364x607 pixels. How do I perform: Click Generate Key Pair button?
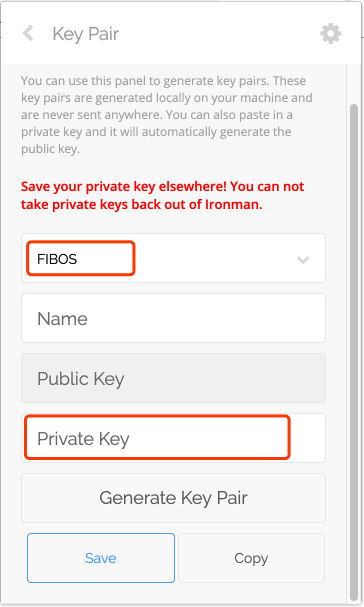(x=173, y=498)
